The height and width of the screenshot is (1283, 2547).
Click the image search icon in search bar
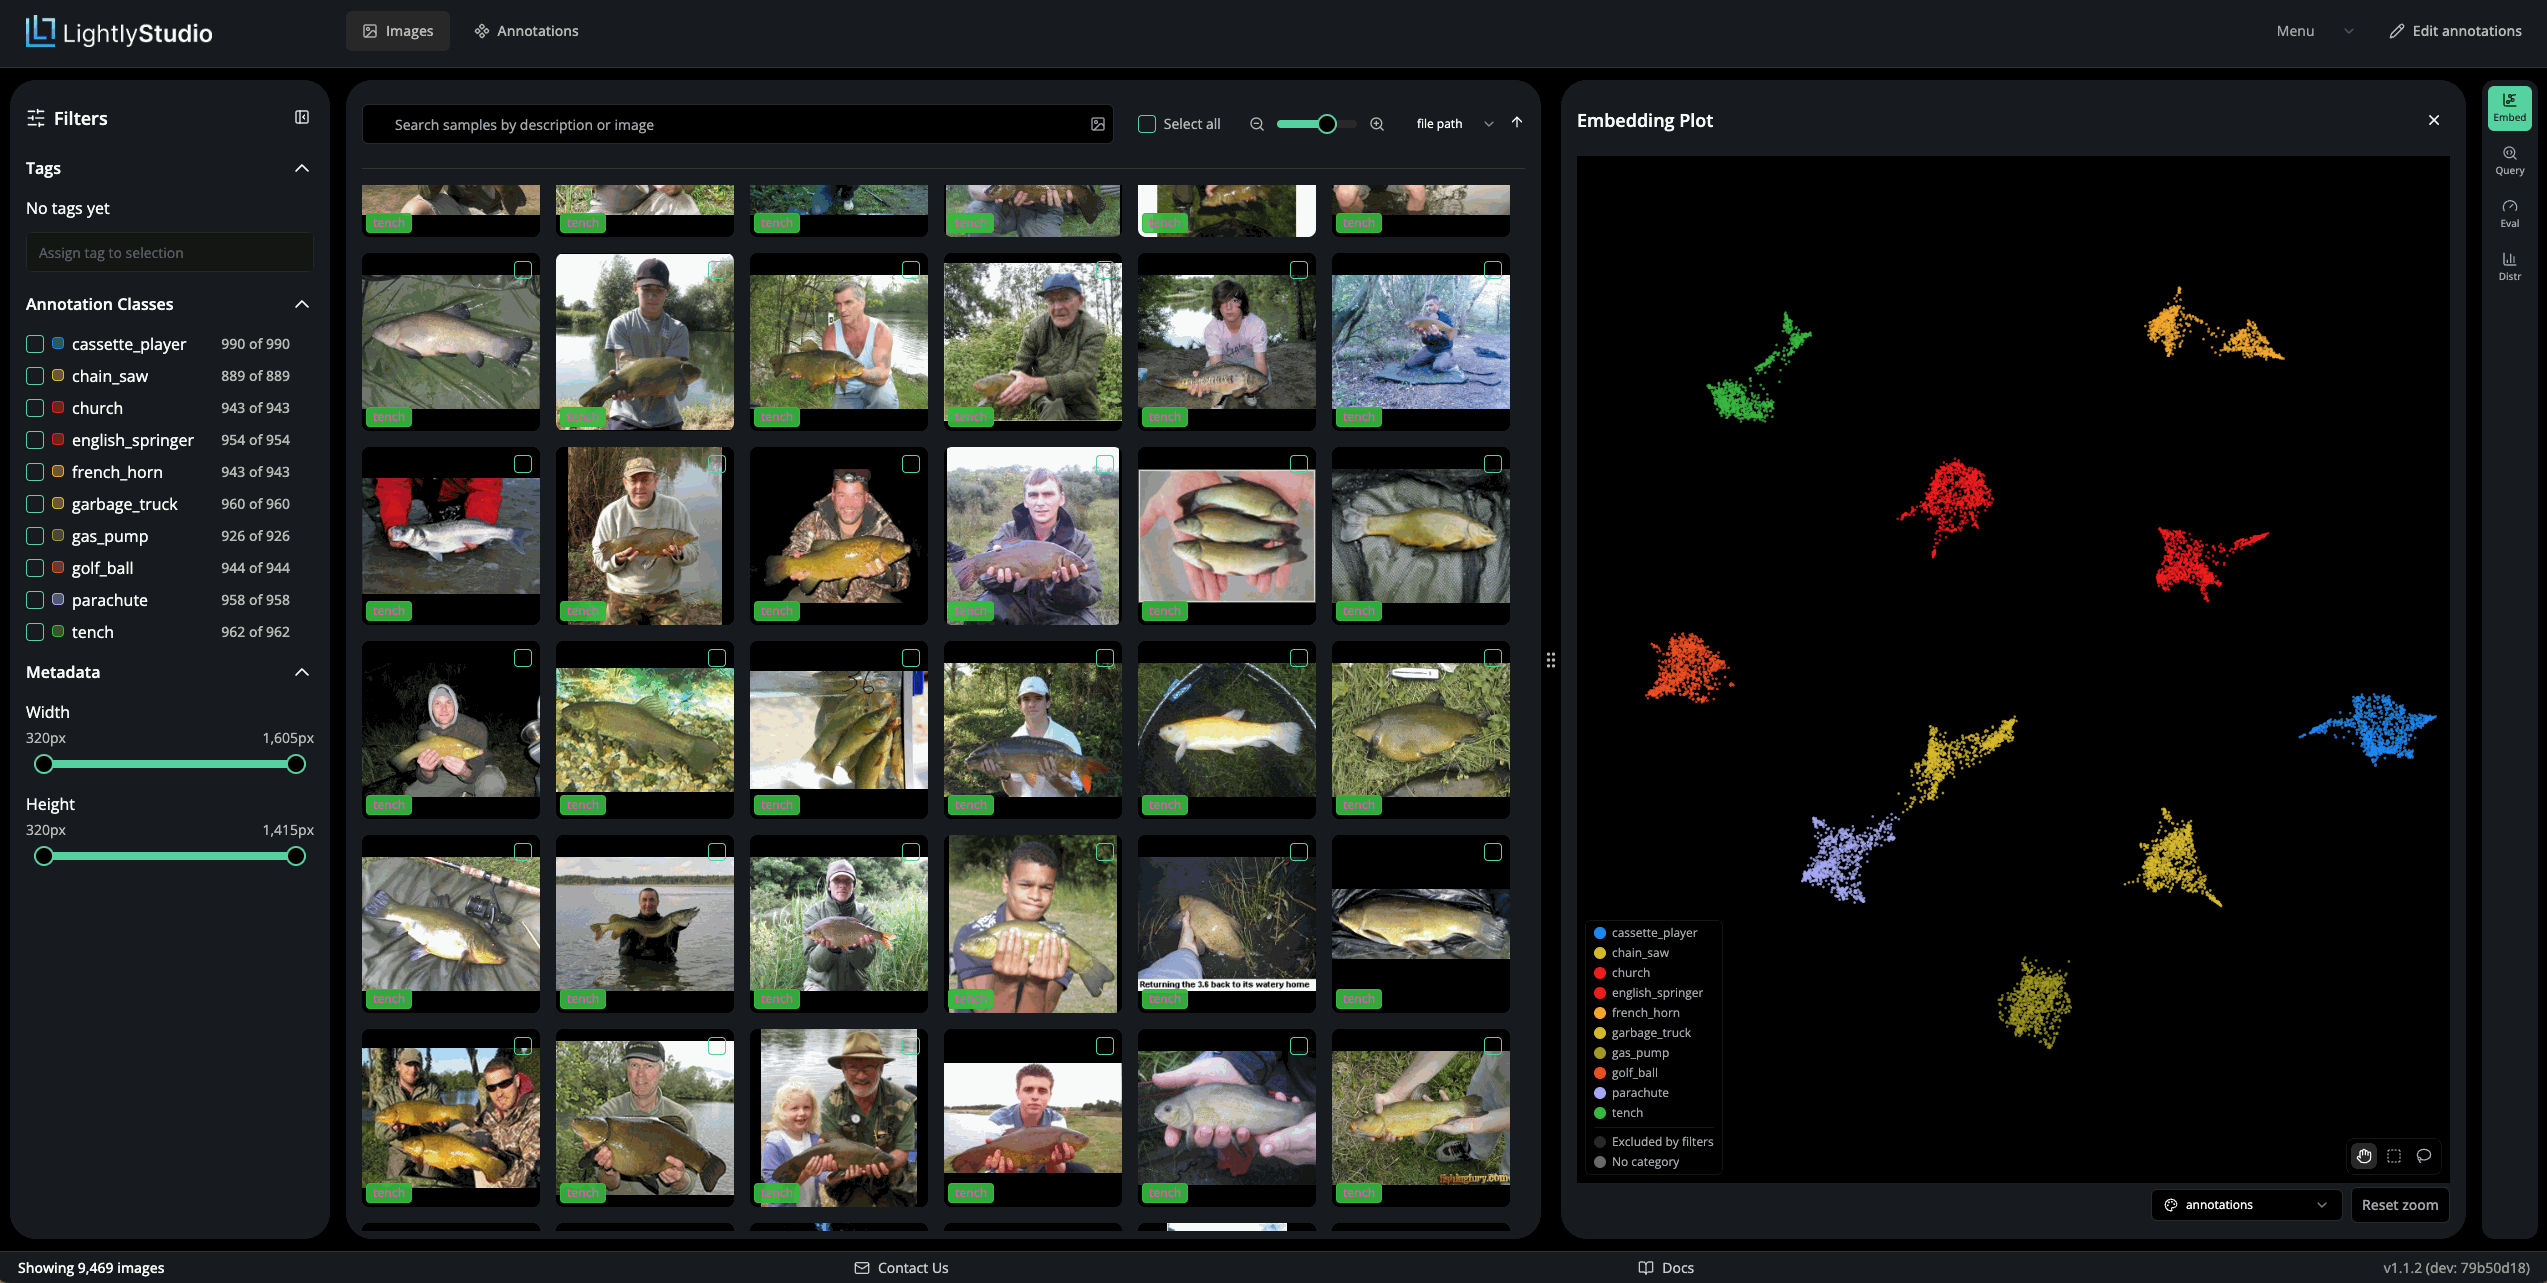pos(1098,124)
